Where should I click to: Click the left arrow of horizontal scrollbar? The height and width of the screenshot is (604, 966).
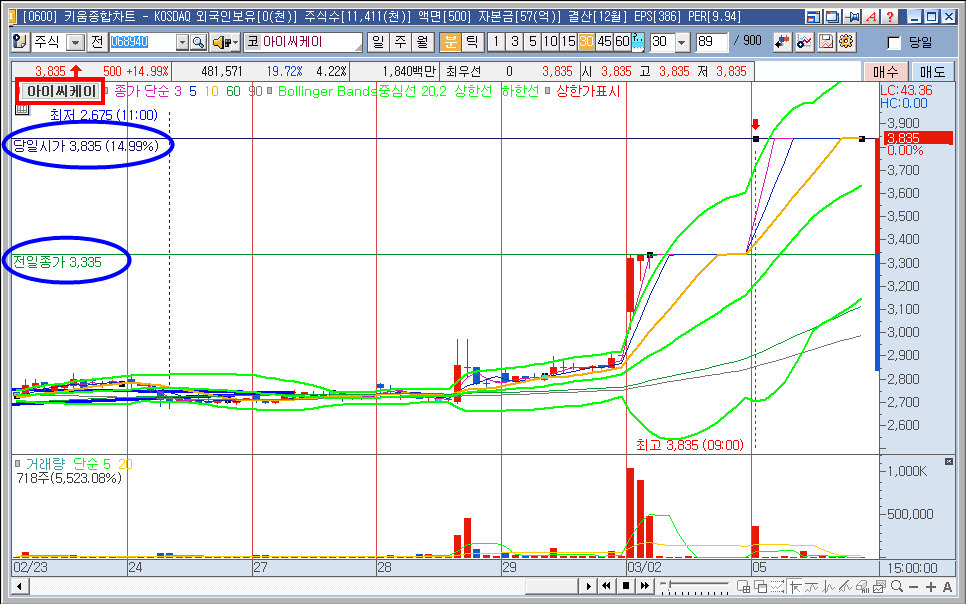pos(20,586)
